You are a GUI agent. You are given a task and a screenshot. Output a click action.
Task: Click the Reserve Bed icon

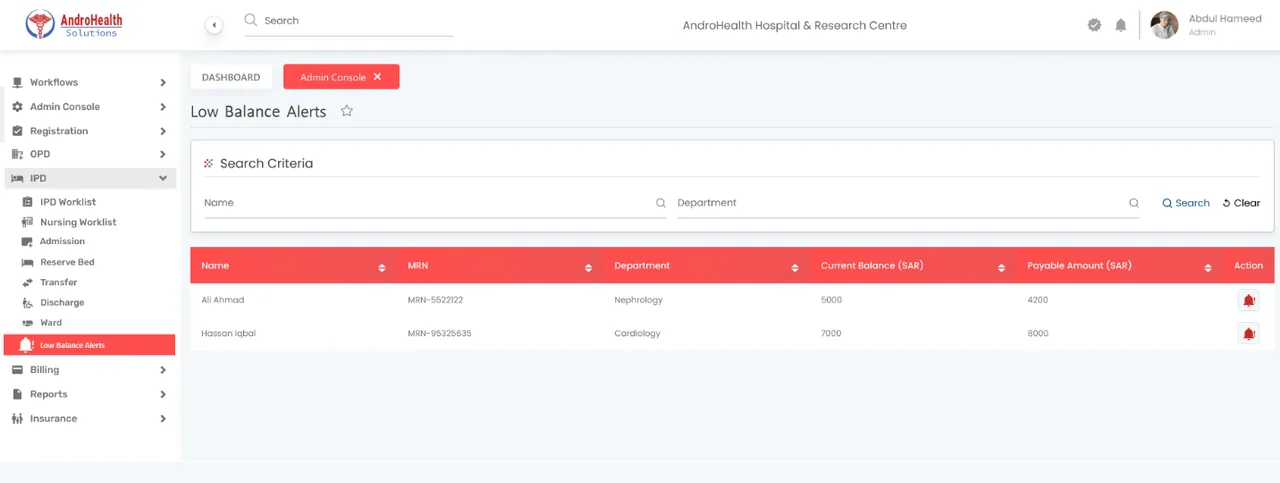pyautogui.click(x=28, y=262)
